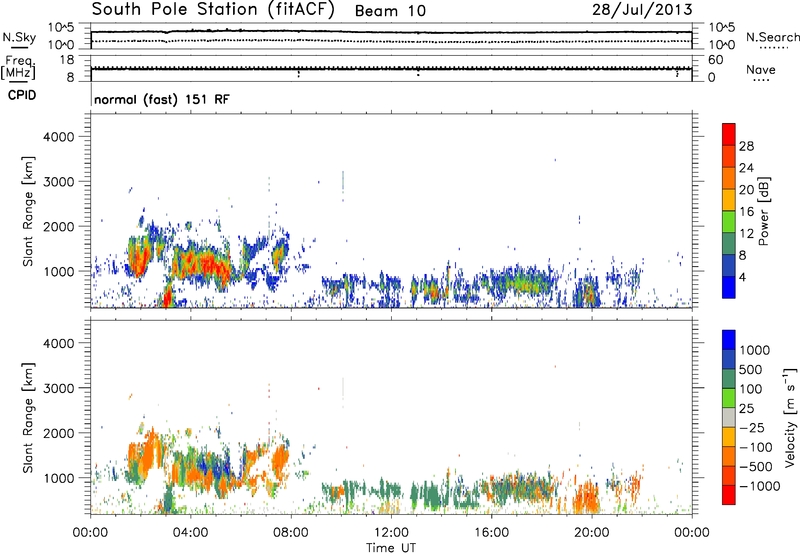Click velocity panel 'Slant Range [km]' label

coord(28,418)
